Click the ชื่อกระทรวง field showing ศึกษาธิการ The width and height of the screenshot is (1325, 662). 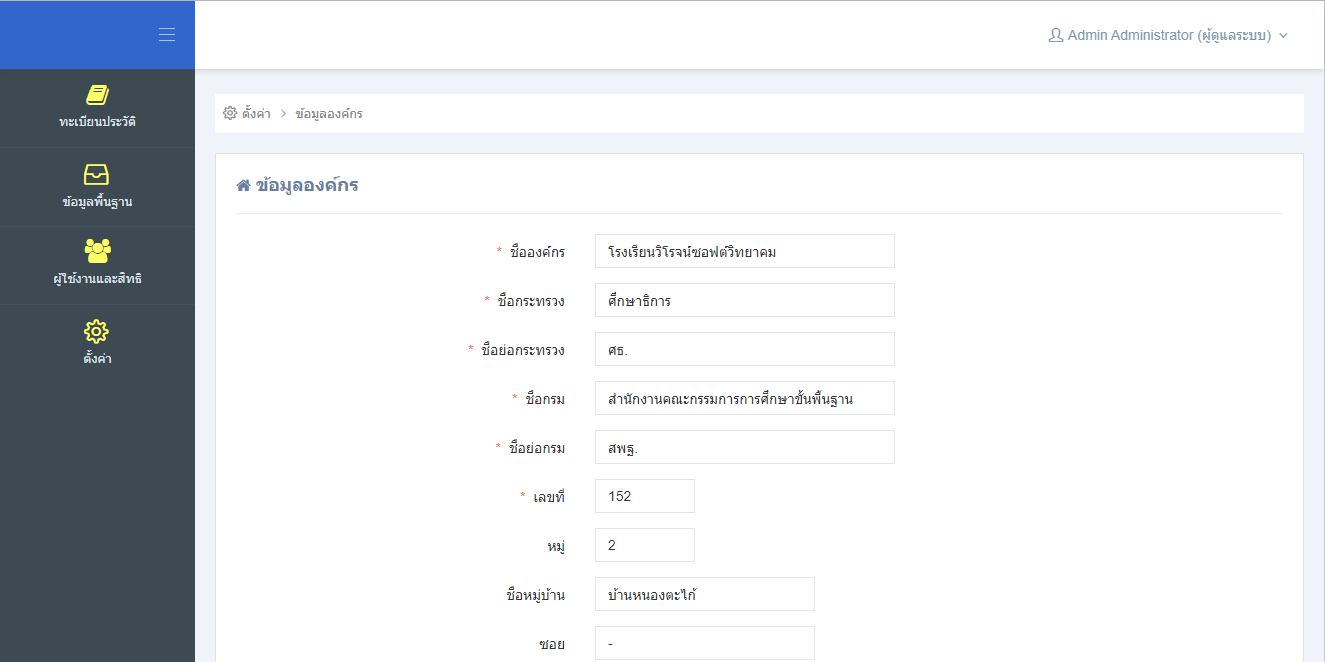point(745,300)
